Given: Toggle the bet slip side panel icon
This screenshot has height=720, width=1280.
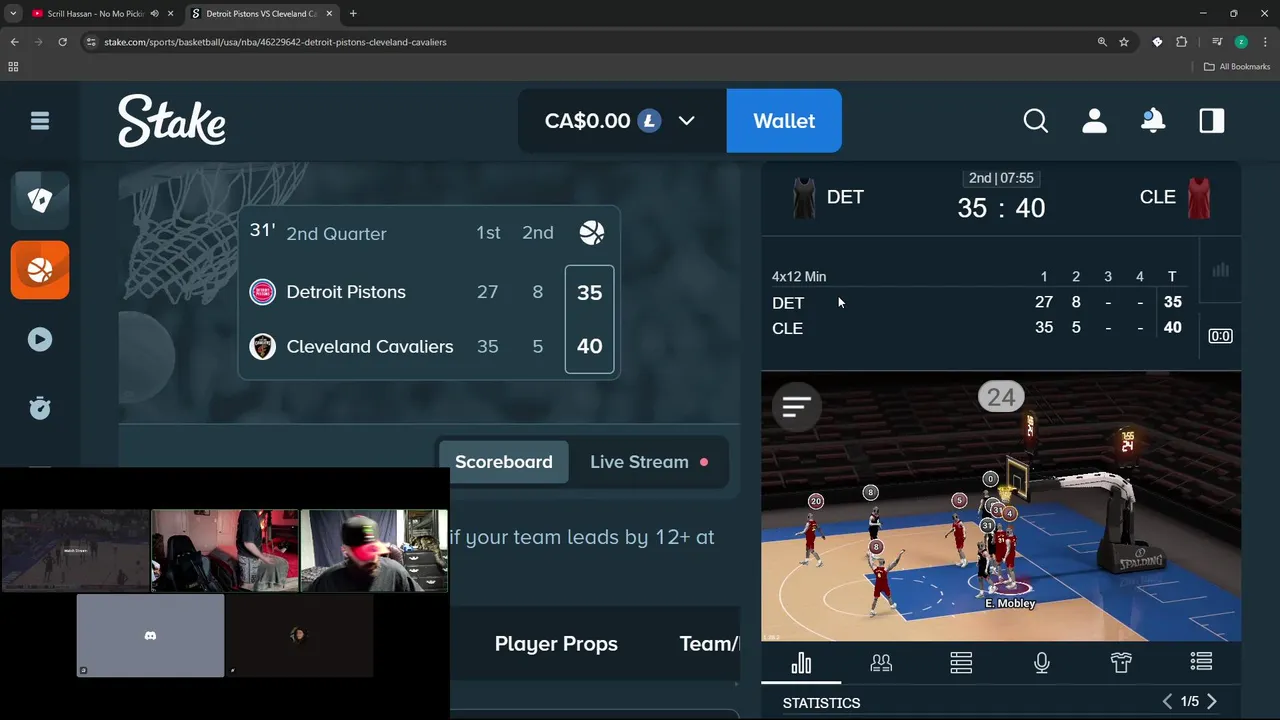Looking at the screenshot, I should click(1212, 121).
